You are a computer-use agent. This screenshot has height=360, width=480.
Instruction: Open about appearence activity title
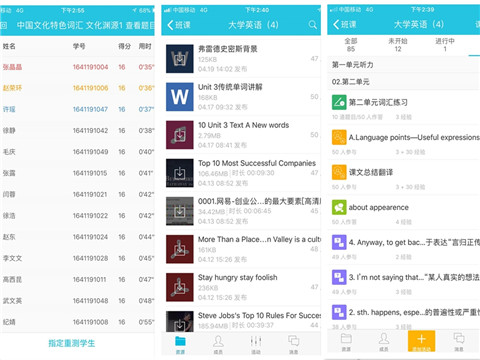(379, 207)
